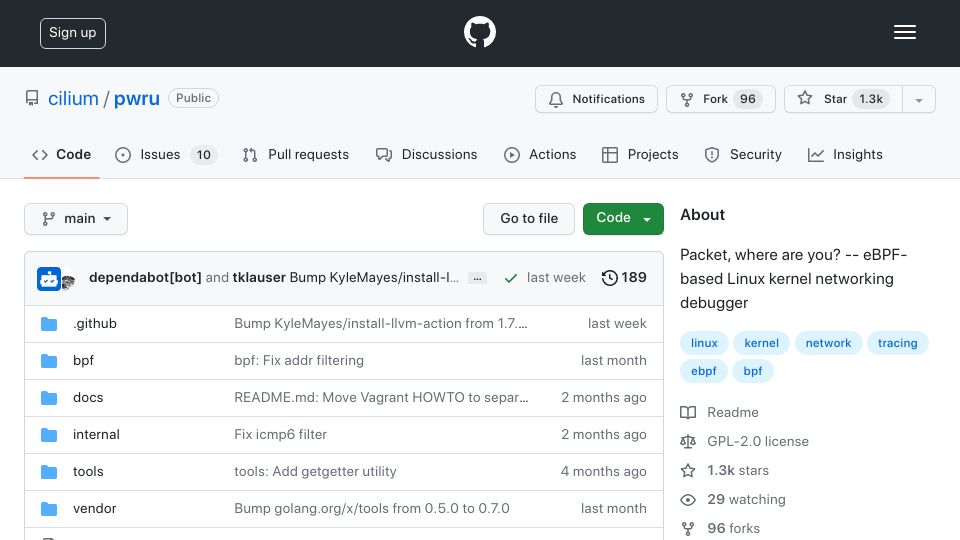
Task: Open tklauser author link
Action: [259, 277]
